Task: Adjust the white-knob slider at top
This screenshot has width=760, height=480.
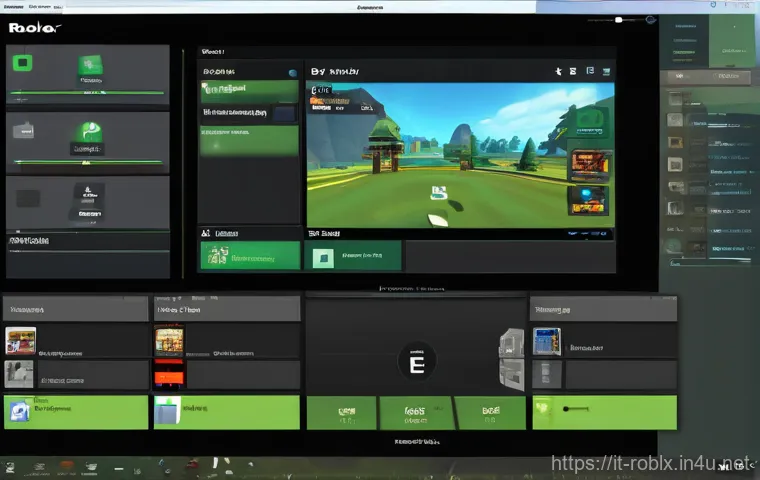Action: click(618, 20)
